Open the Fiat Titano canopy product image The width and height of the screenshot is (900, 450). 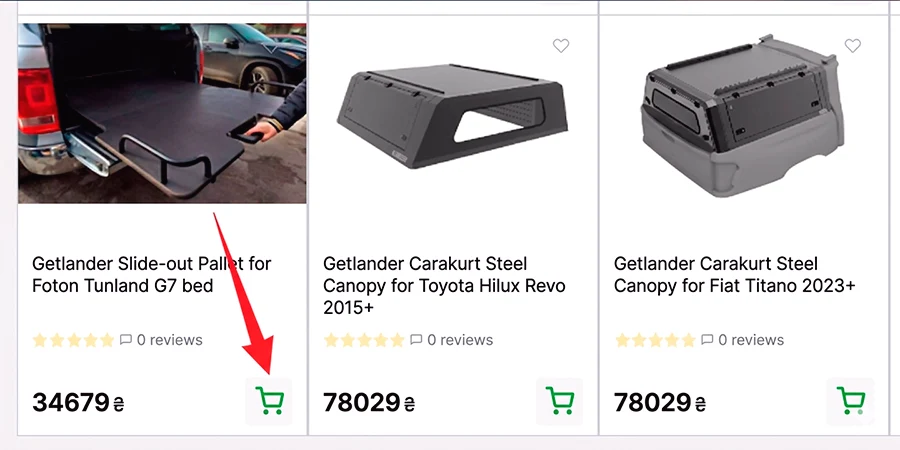click(743, 115)
